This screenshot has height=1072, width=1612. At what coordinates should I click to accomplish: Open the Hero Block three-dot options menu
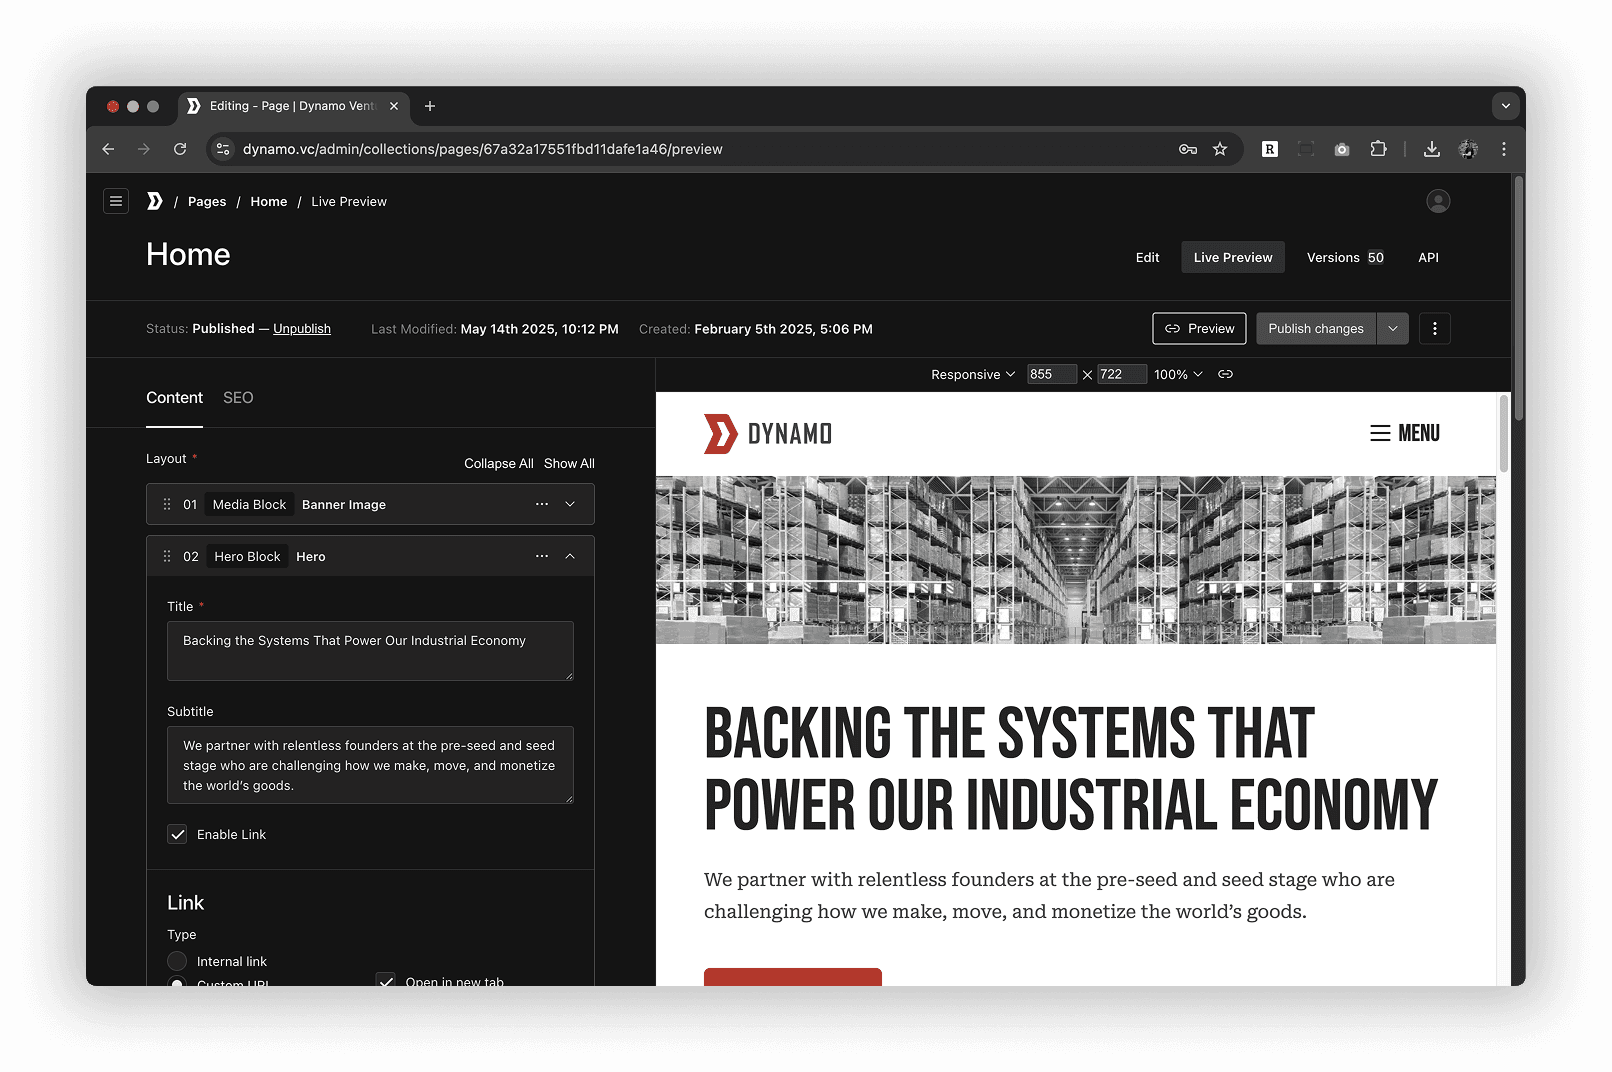click(541, 556)
